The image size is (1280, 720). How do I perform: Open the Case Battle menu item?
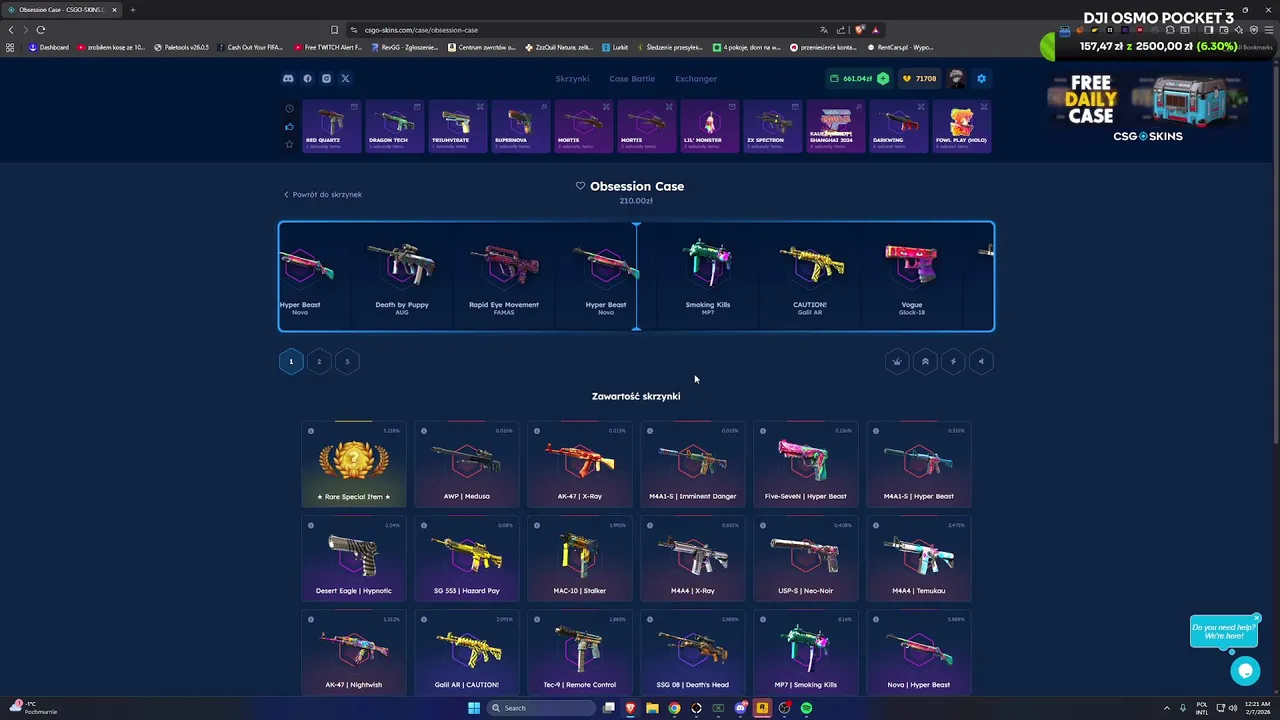pos(632,78)
